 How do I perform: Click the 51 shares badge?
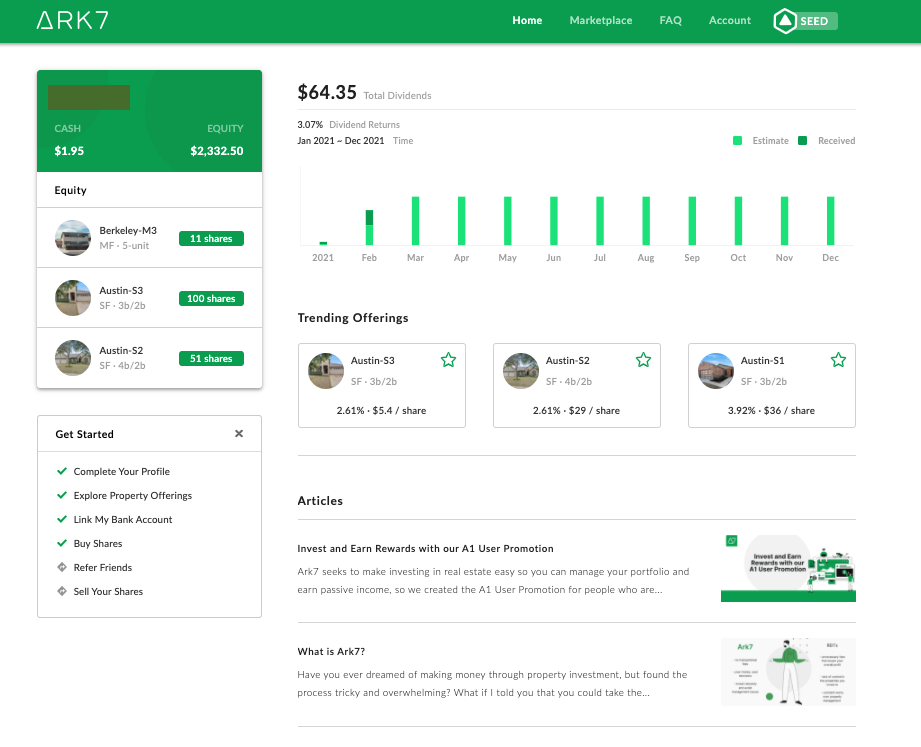tap(211, 358)
